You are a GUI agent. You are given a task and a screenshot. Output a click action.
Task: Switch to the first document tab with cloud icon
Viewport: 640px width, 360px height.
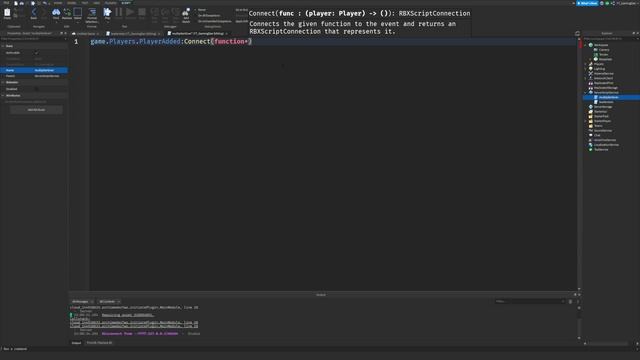86,33
